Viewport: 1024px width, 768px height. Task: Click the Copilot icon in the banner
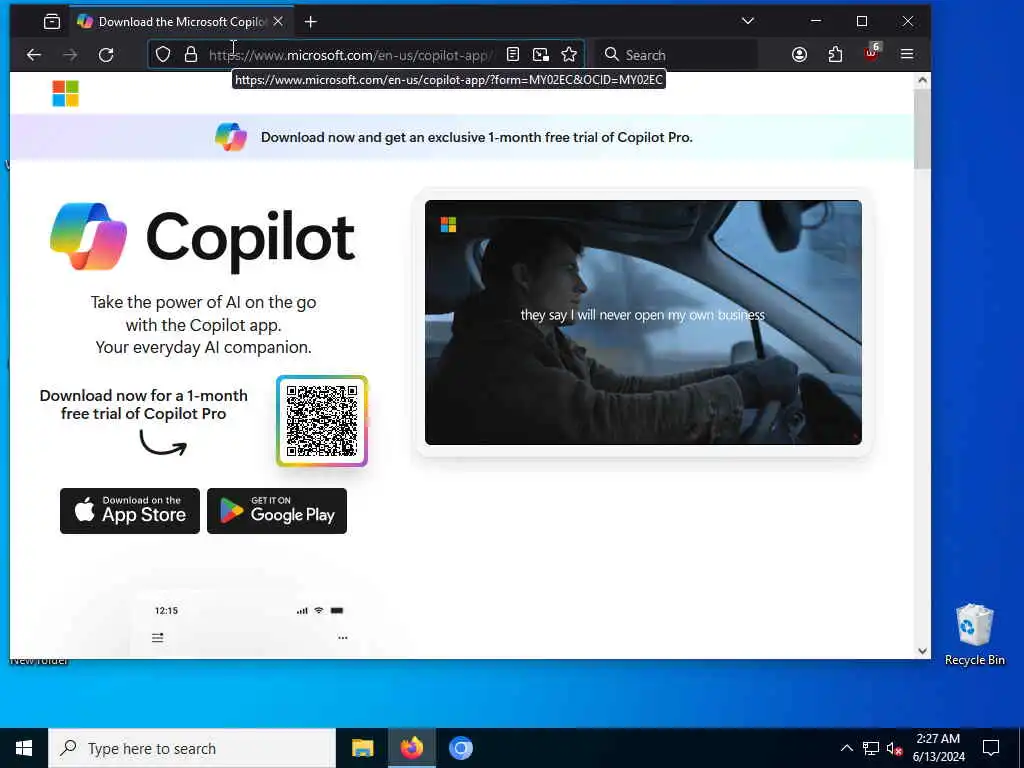pos(231,137)
